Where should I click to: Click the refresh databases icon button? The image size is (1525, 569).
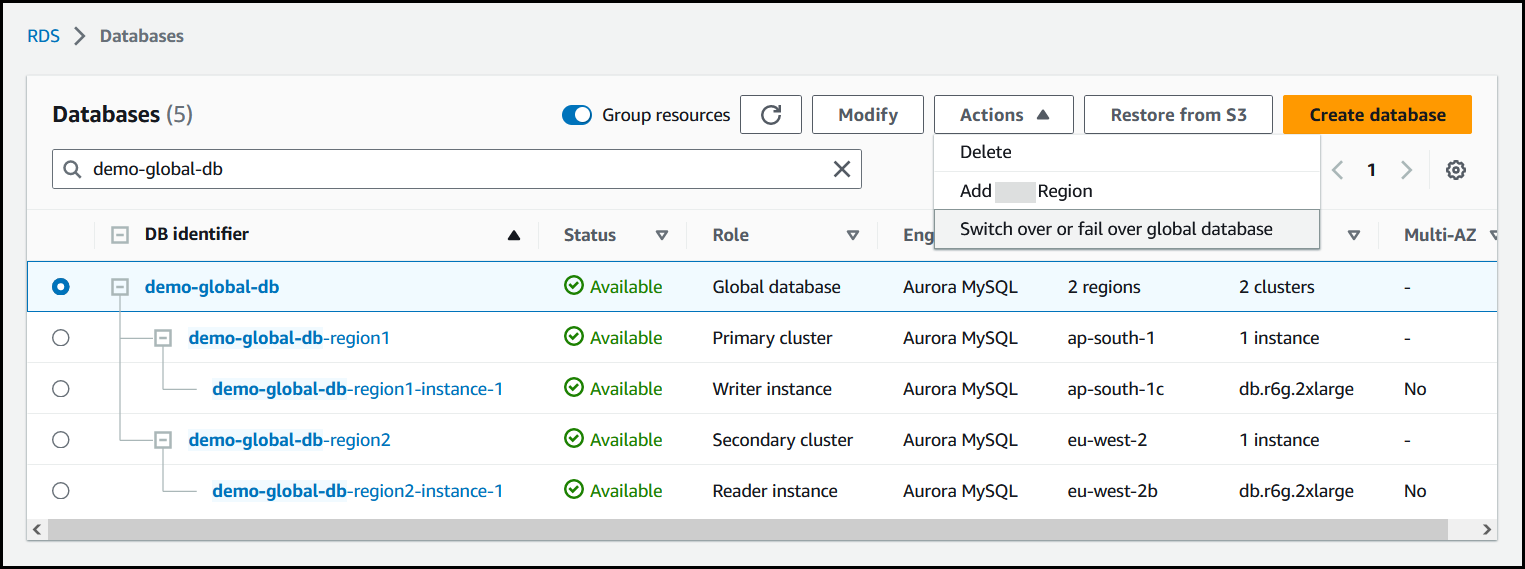[770, 115]
